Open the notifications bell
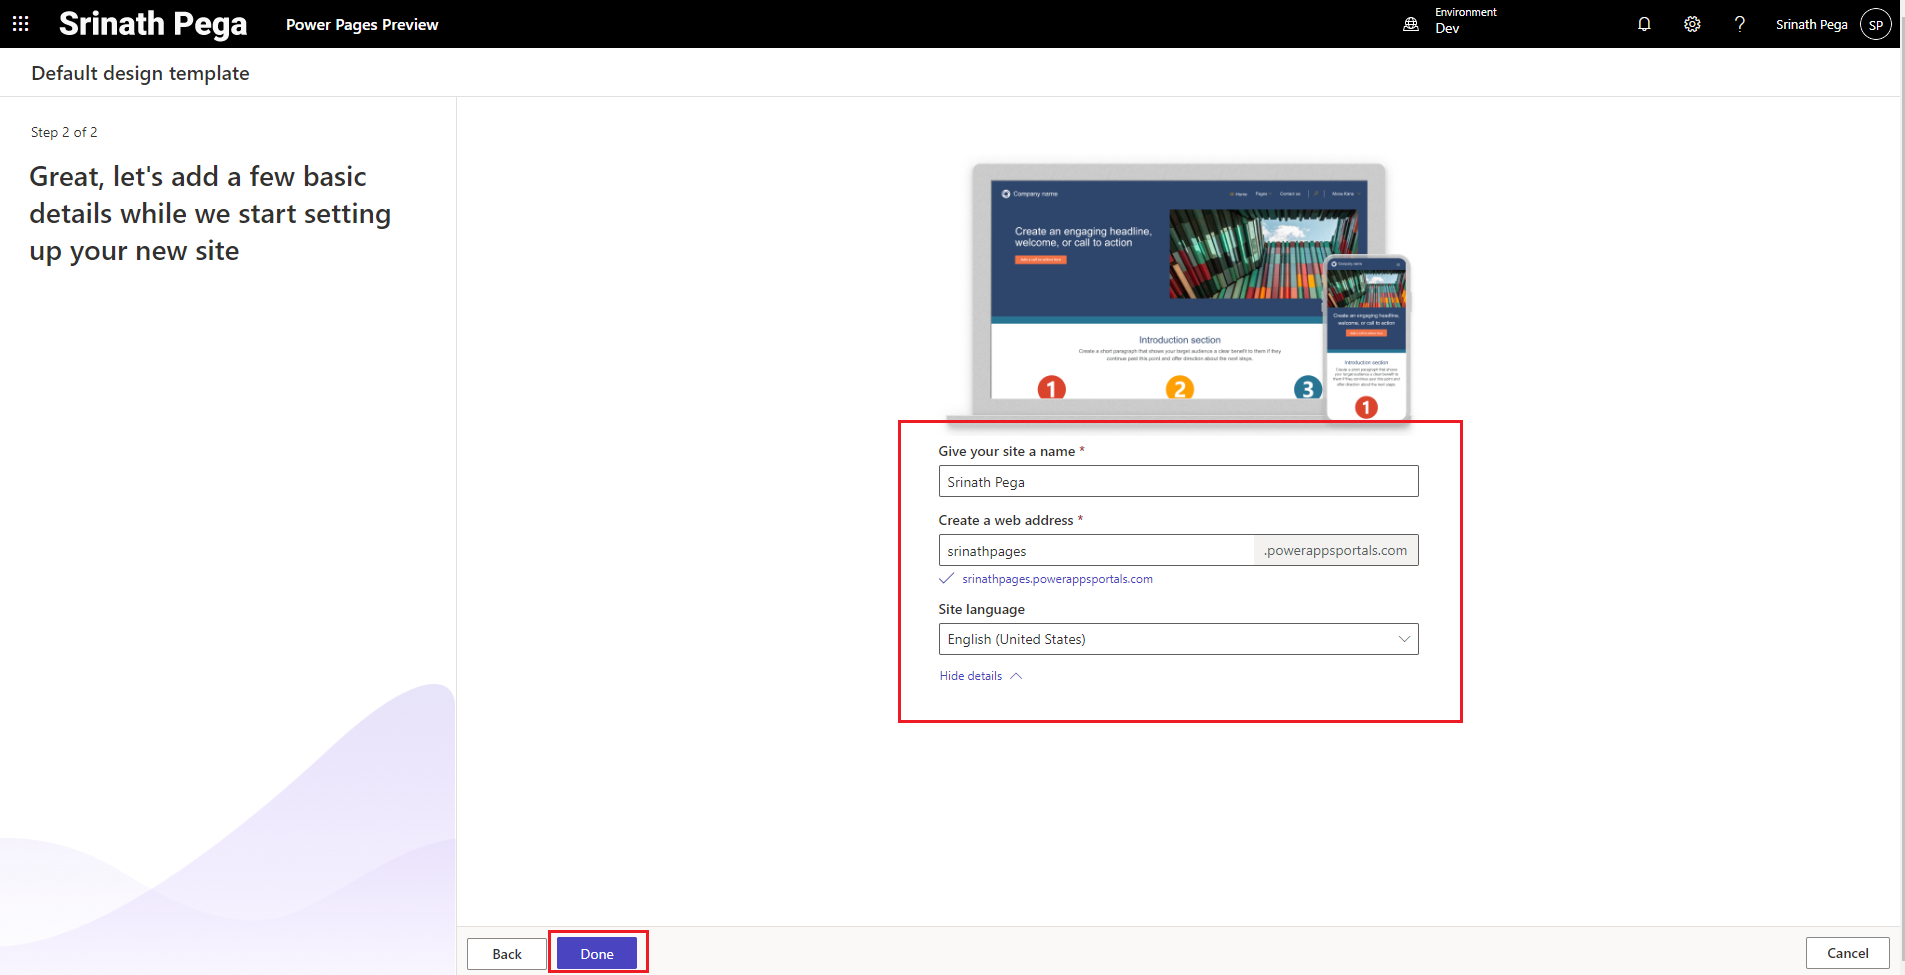 tap(1644, 24)
